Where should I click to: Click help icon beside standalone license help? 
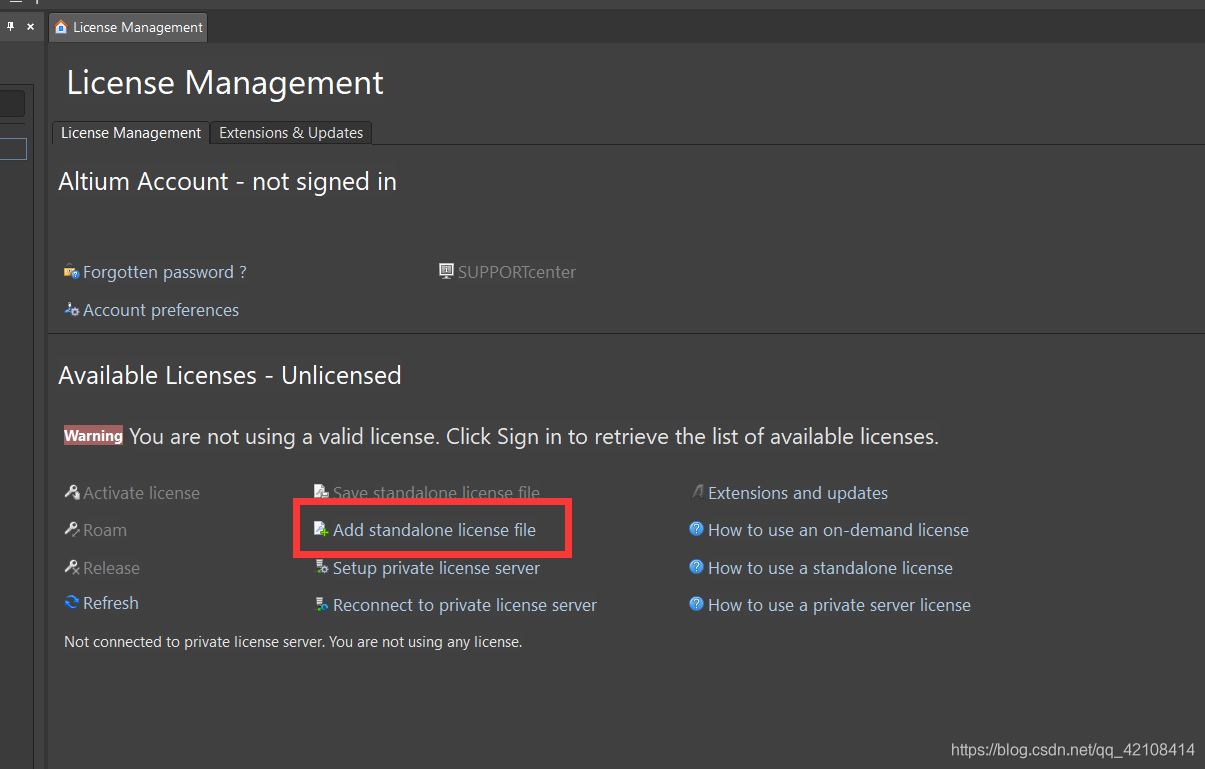tap(697, 567)
